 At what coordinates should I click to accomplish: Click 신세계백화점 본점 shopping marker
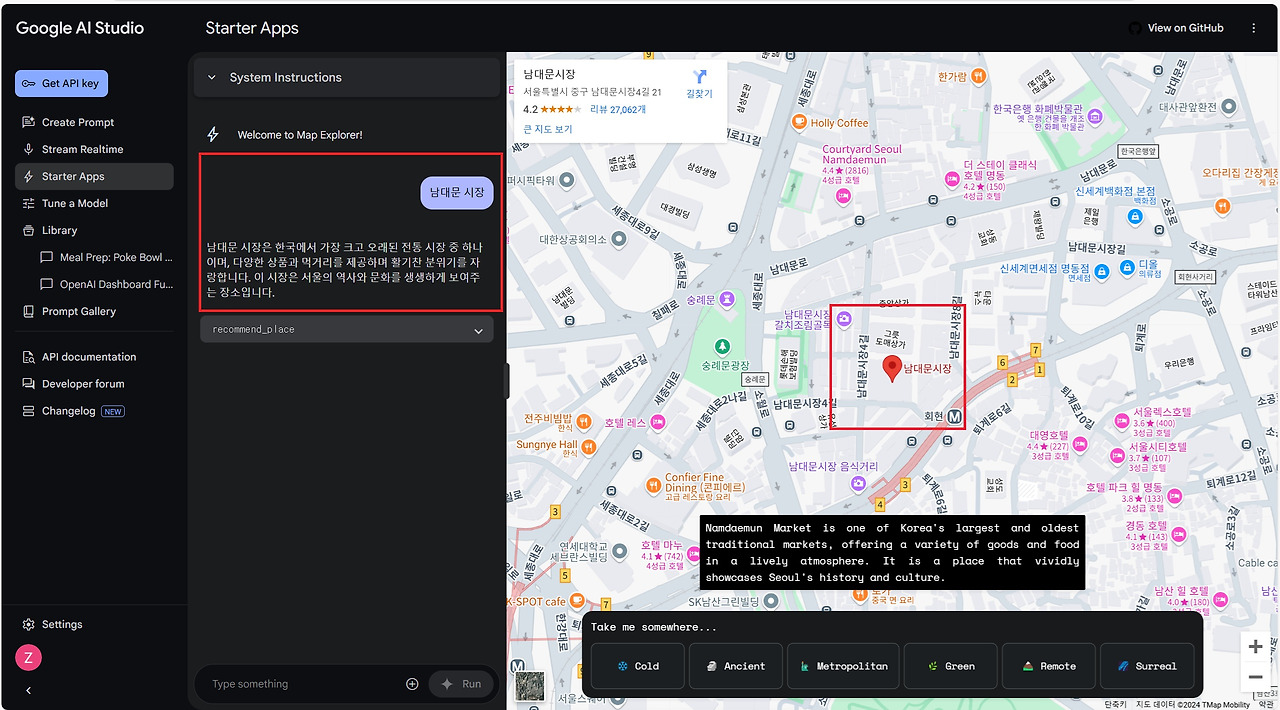(x=1137, y=215)
